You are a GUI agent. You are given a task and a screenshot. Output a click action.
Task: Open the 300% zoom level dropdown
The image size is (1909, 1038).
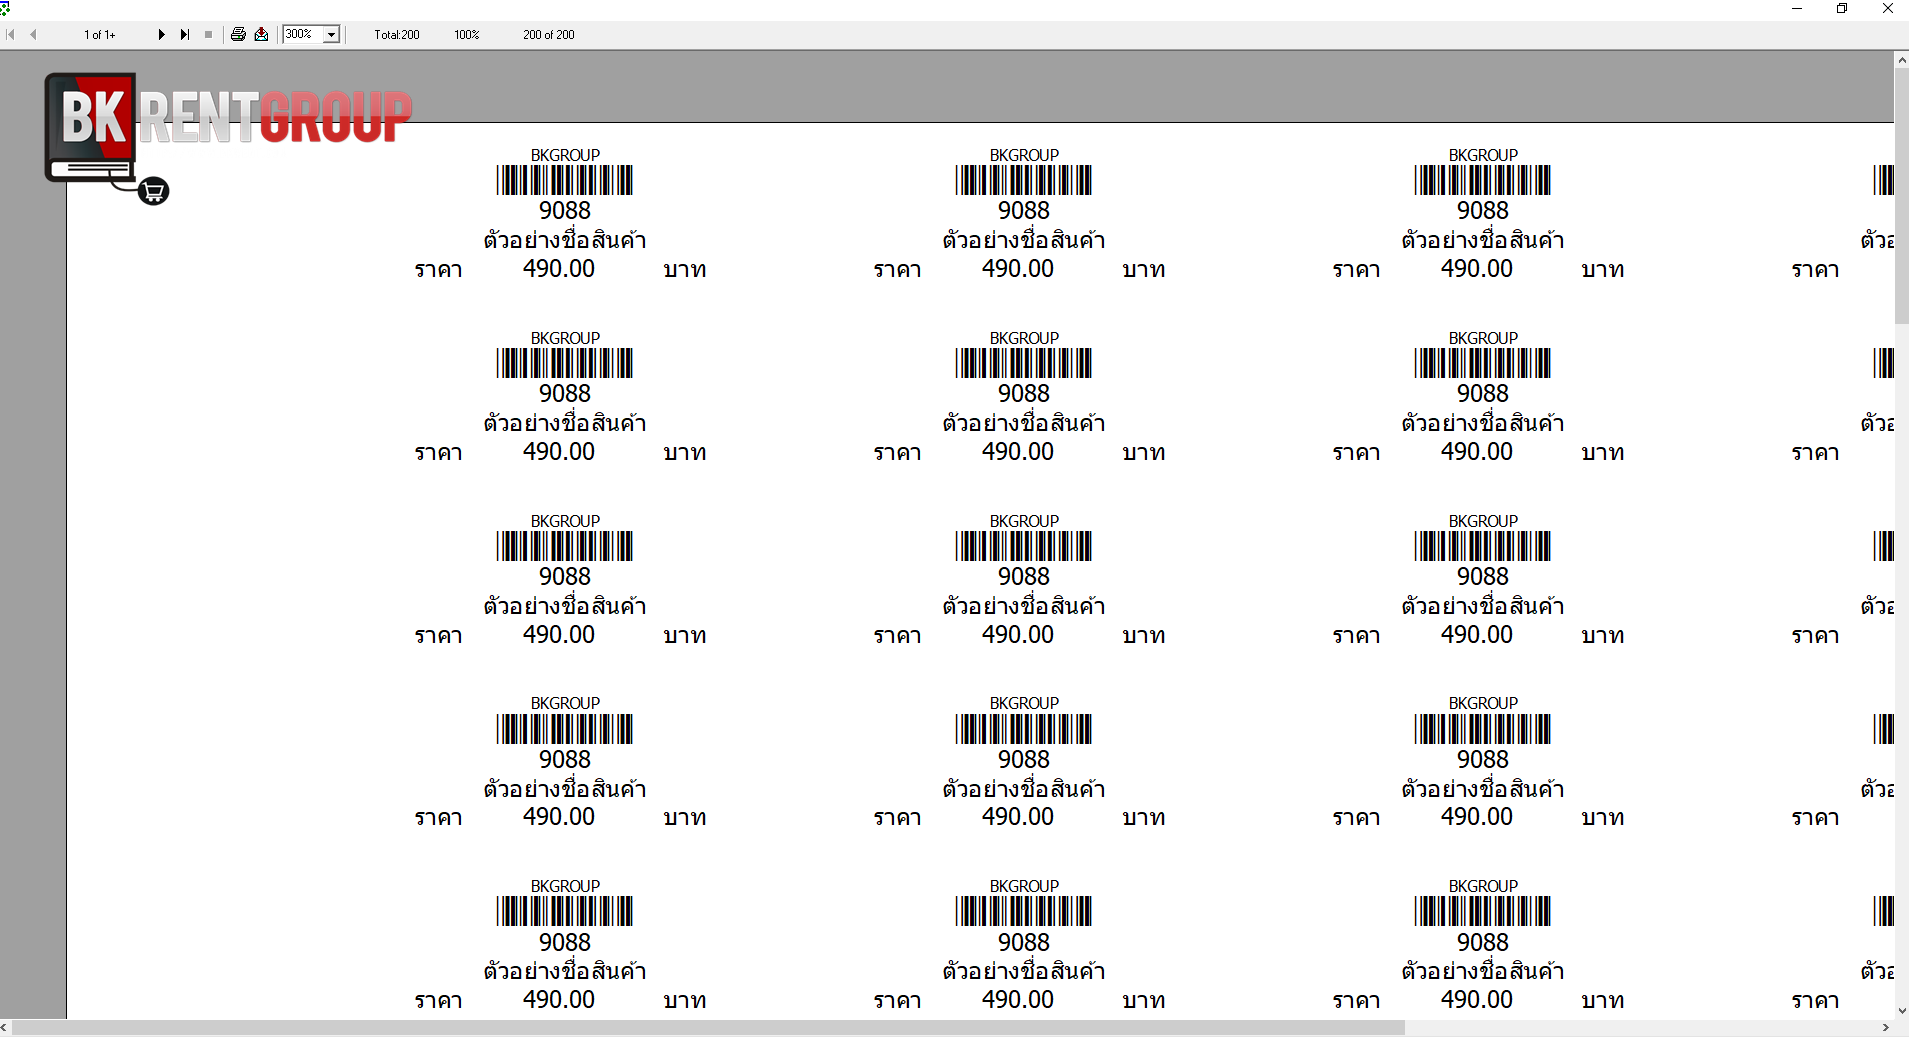click(332, 35)
